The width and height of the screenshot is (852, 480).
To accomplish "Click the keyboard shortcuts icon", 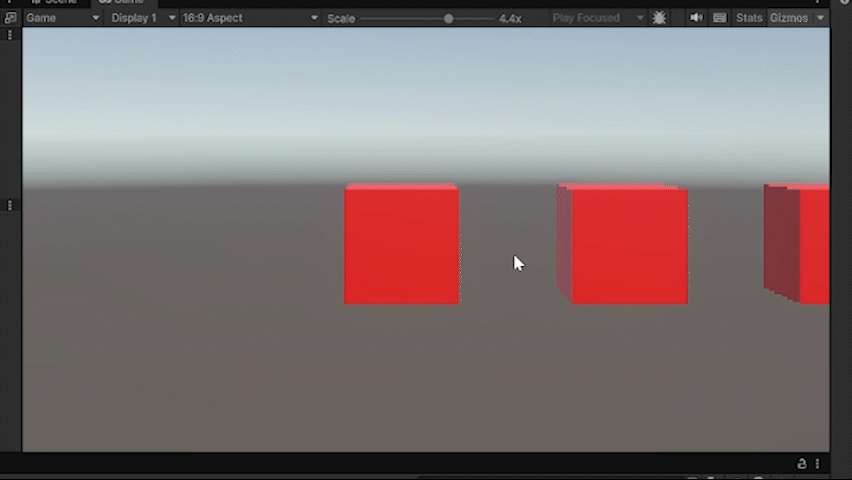I will click(x=719, y=18).
